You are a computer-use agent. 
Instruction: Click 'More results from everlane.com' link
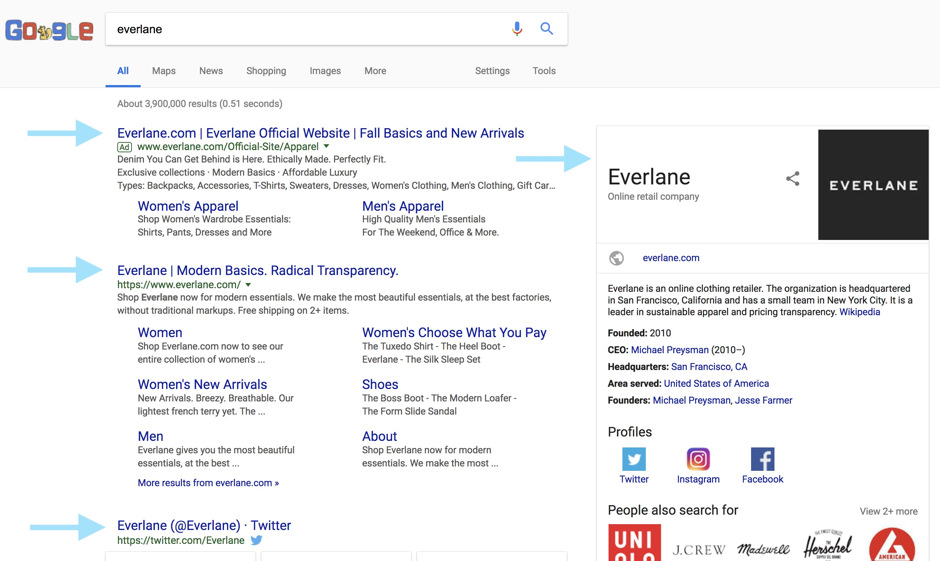[208, 483]
